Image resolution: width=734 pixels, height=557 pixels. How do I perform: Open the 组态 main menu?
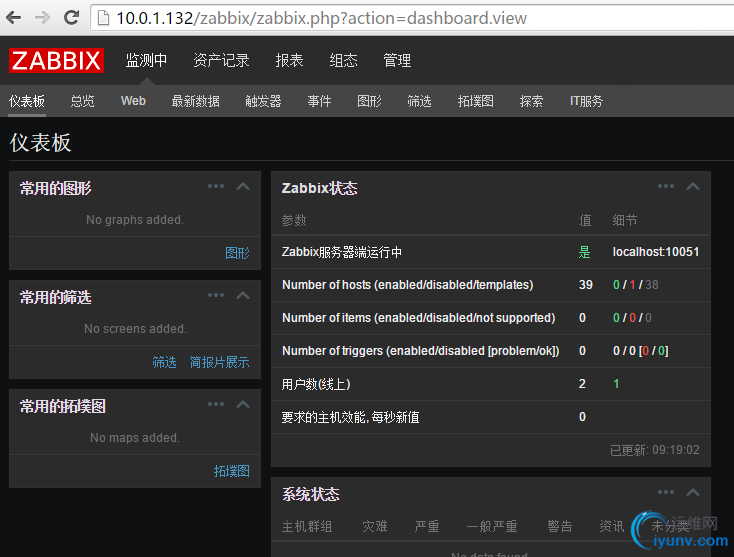pos(343,60)
